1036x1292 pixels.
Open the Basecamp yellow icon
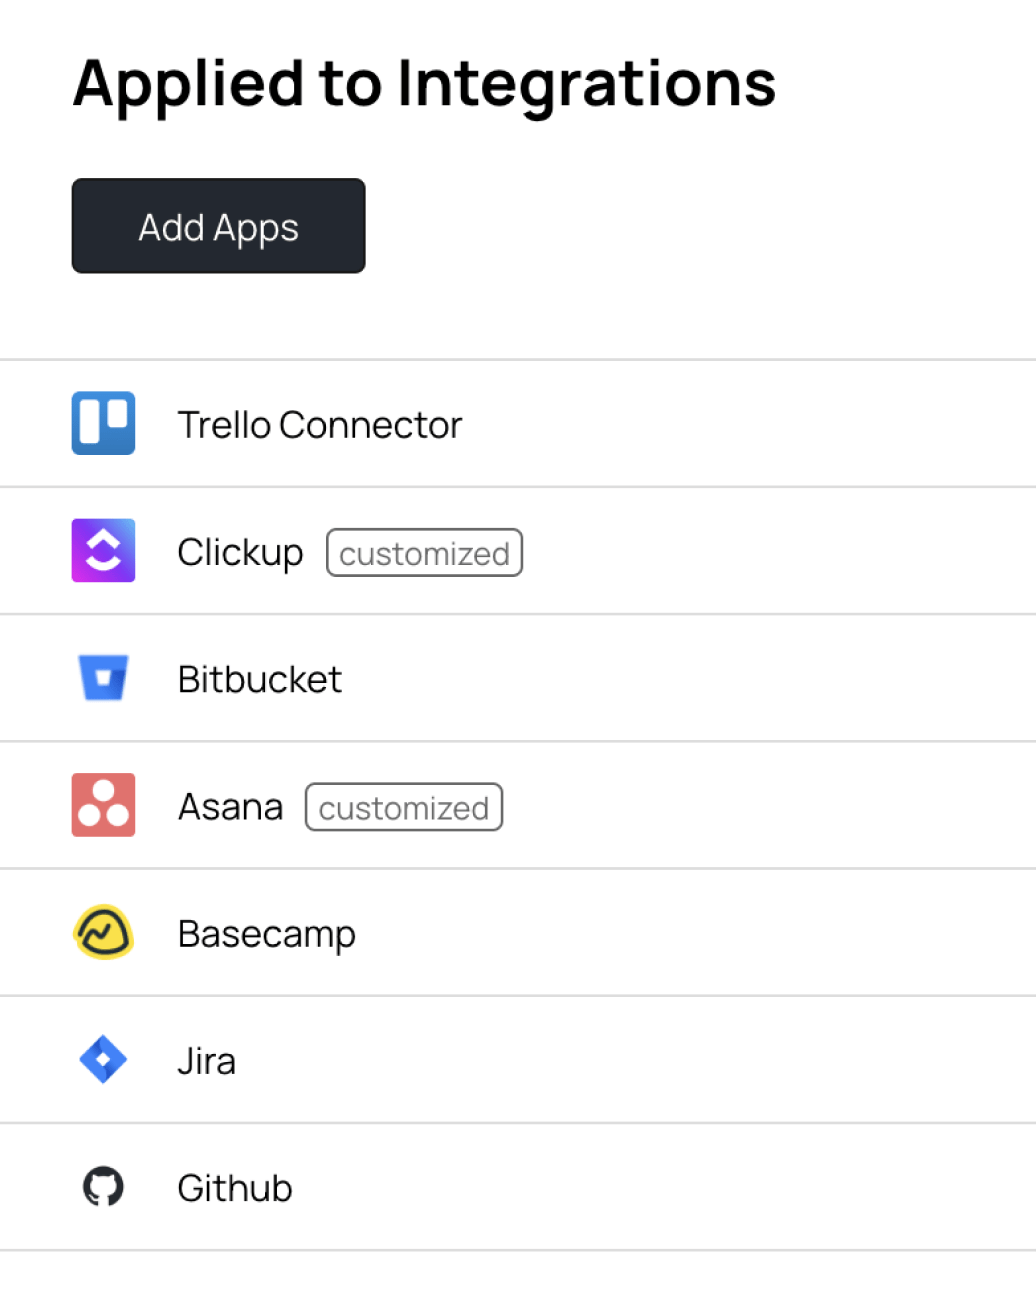[103, 932]
